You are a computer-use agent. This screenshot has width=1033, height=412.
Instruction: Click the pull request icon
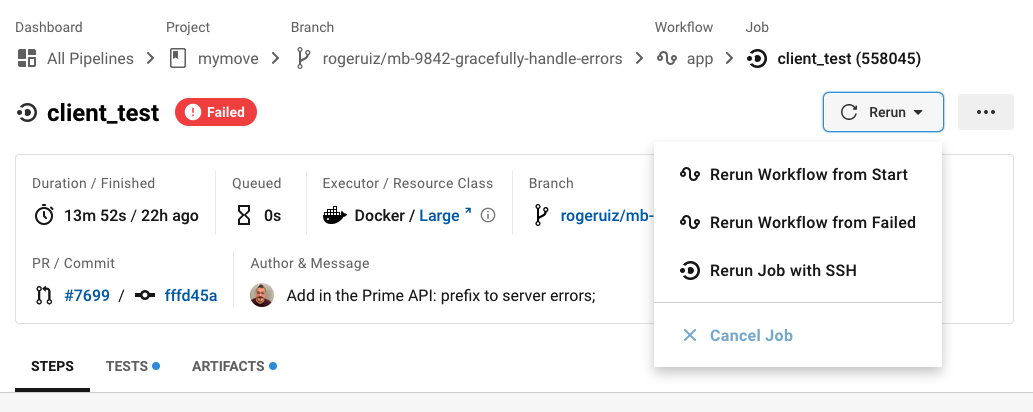tap(43, 295)
